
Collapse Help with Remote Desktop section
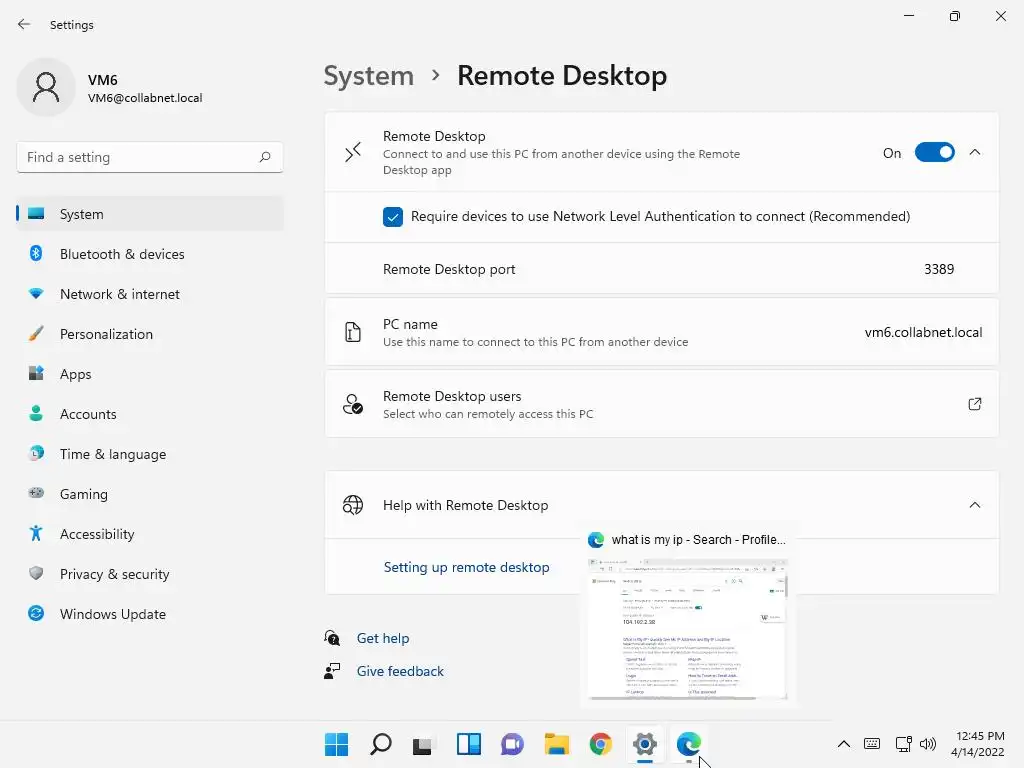[975, 505]
